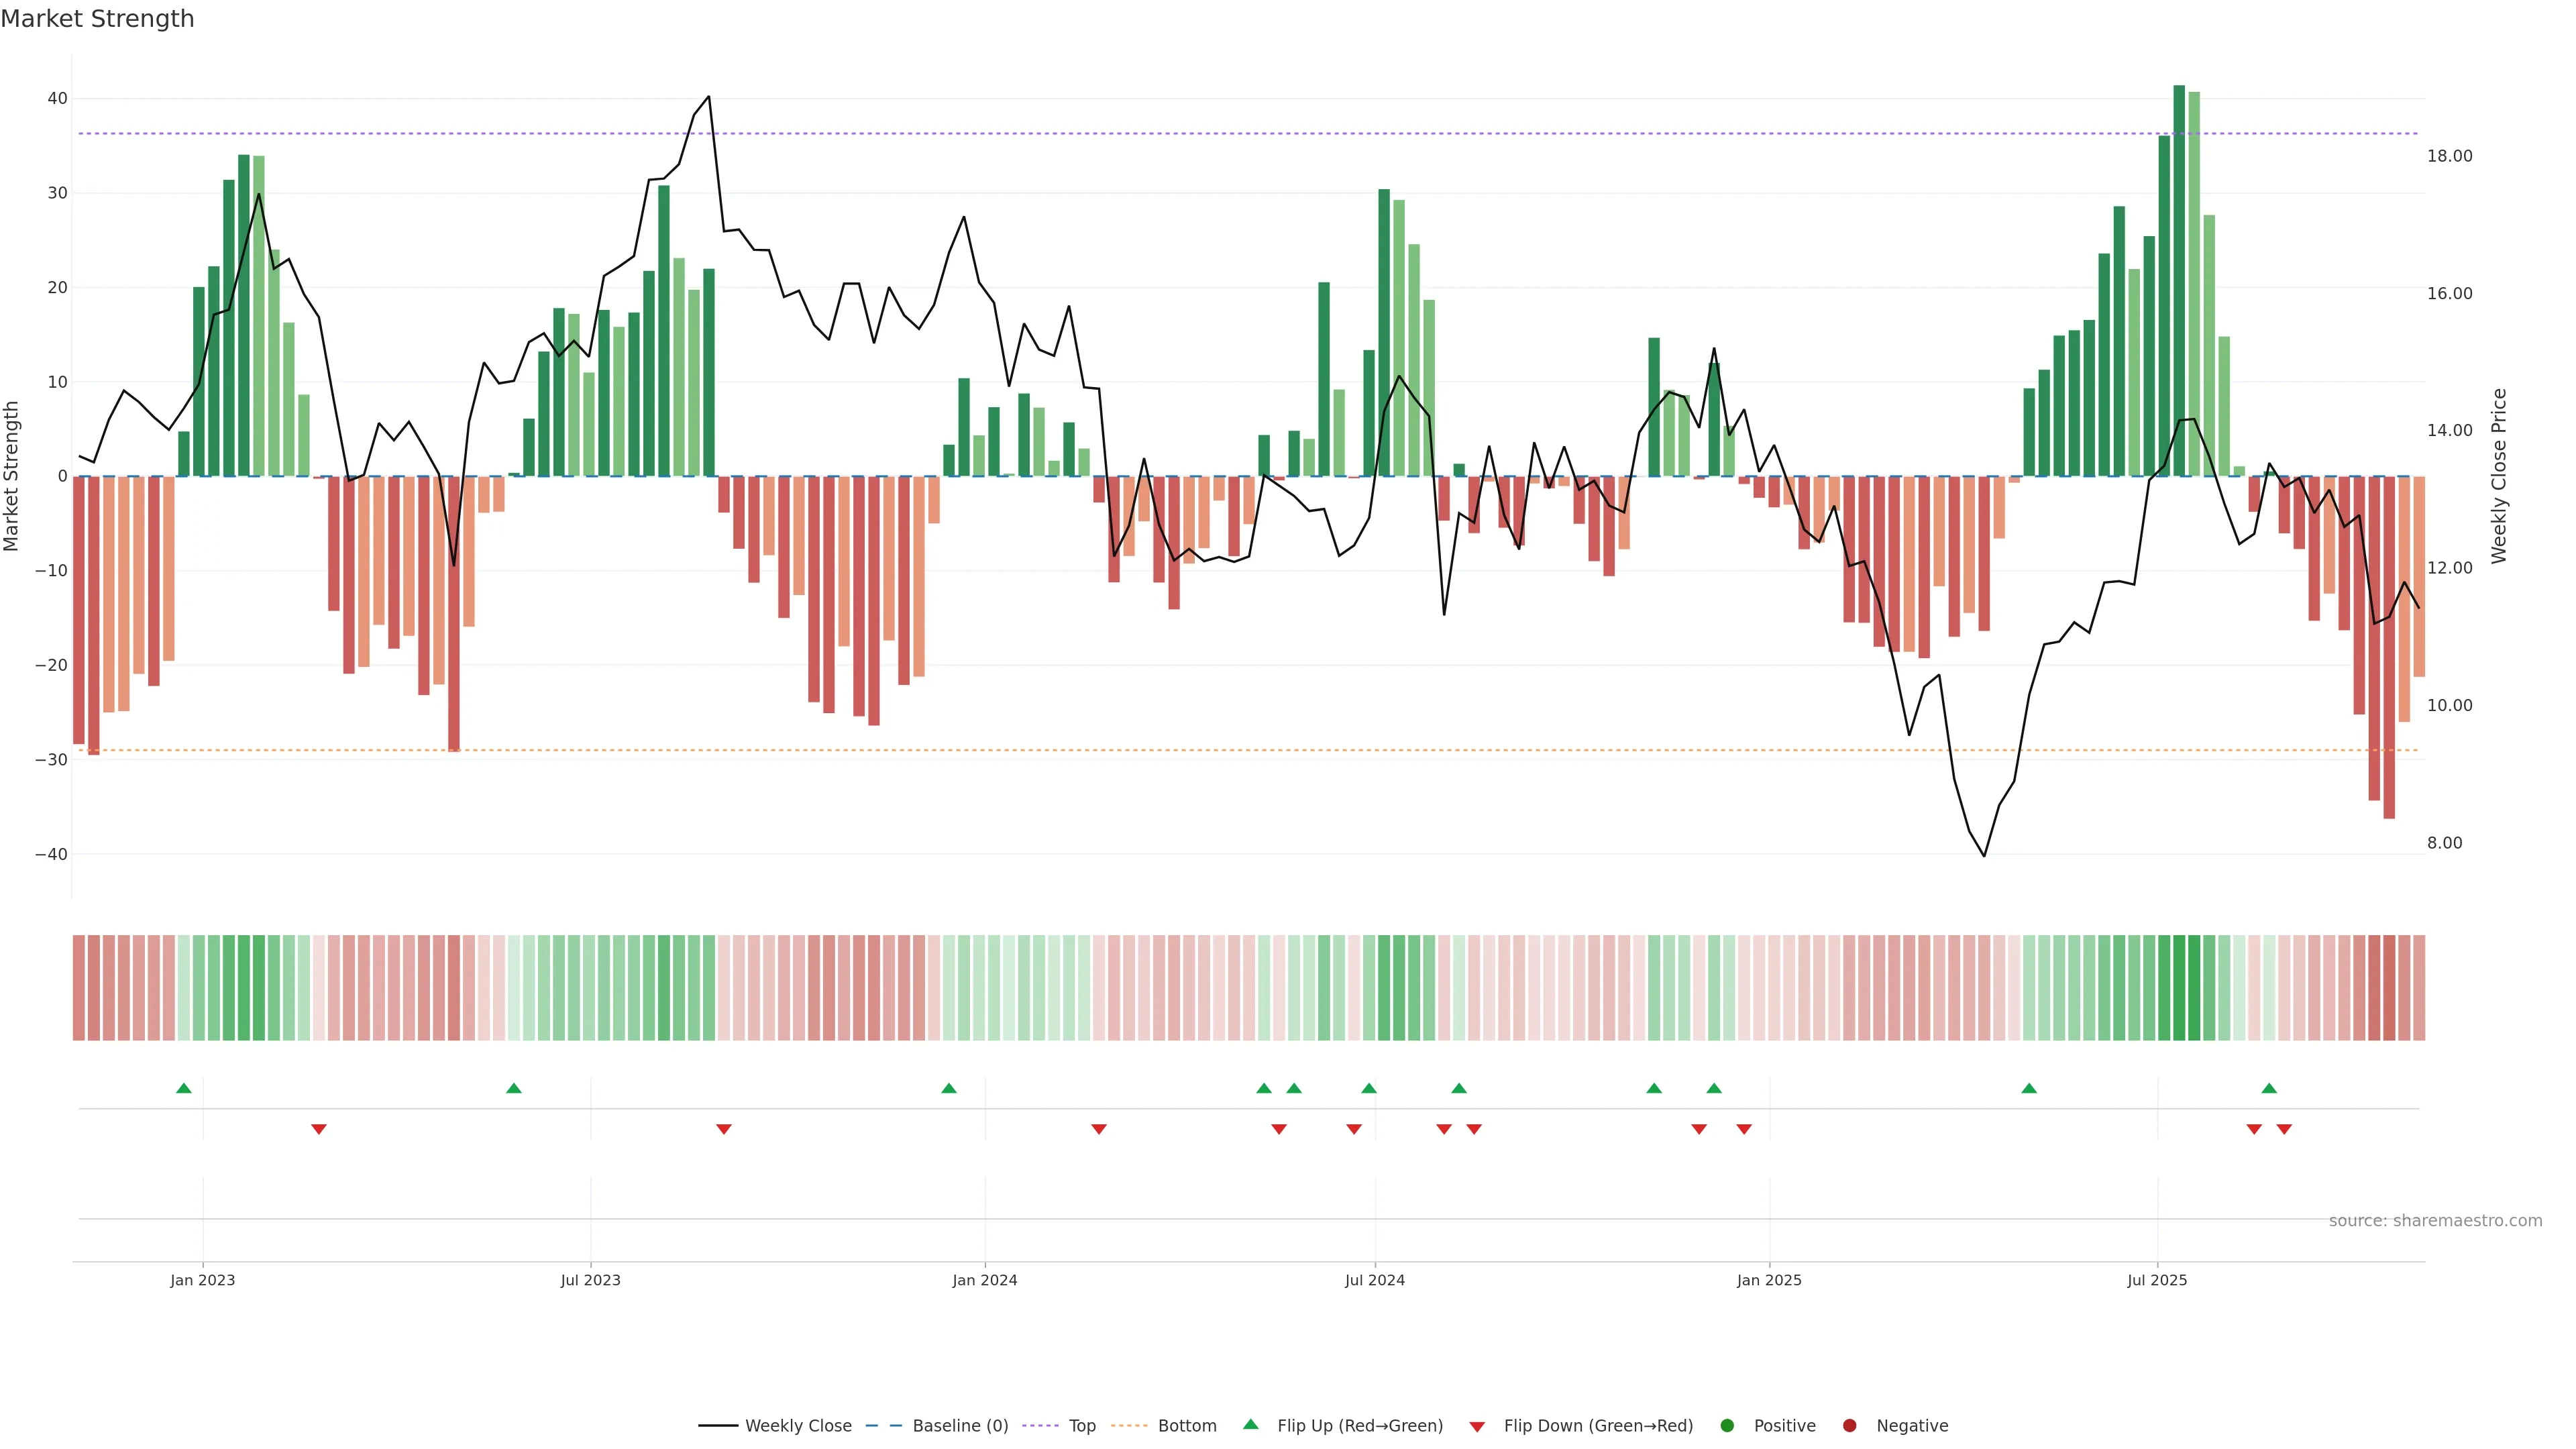Viewport: 2576px width, 1449px height.
Task: Click the source: sharemaestro.com text
Action: coord(2435,1220)
